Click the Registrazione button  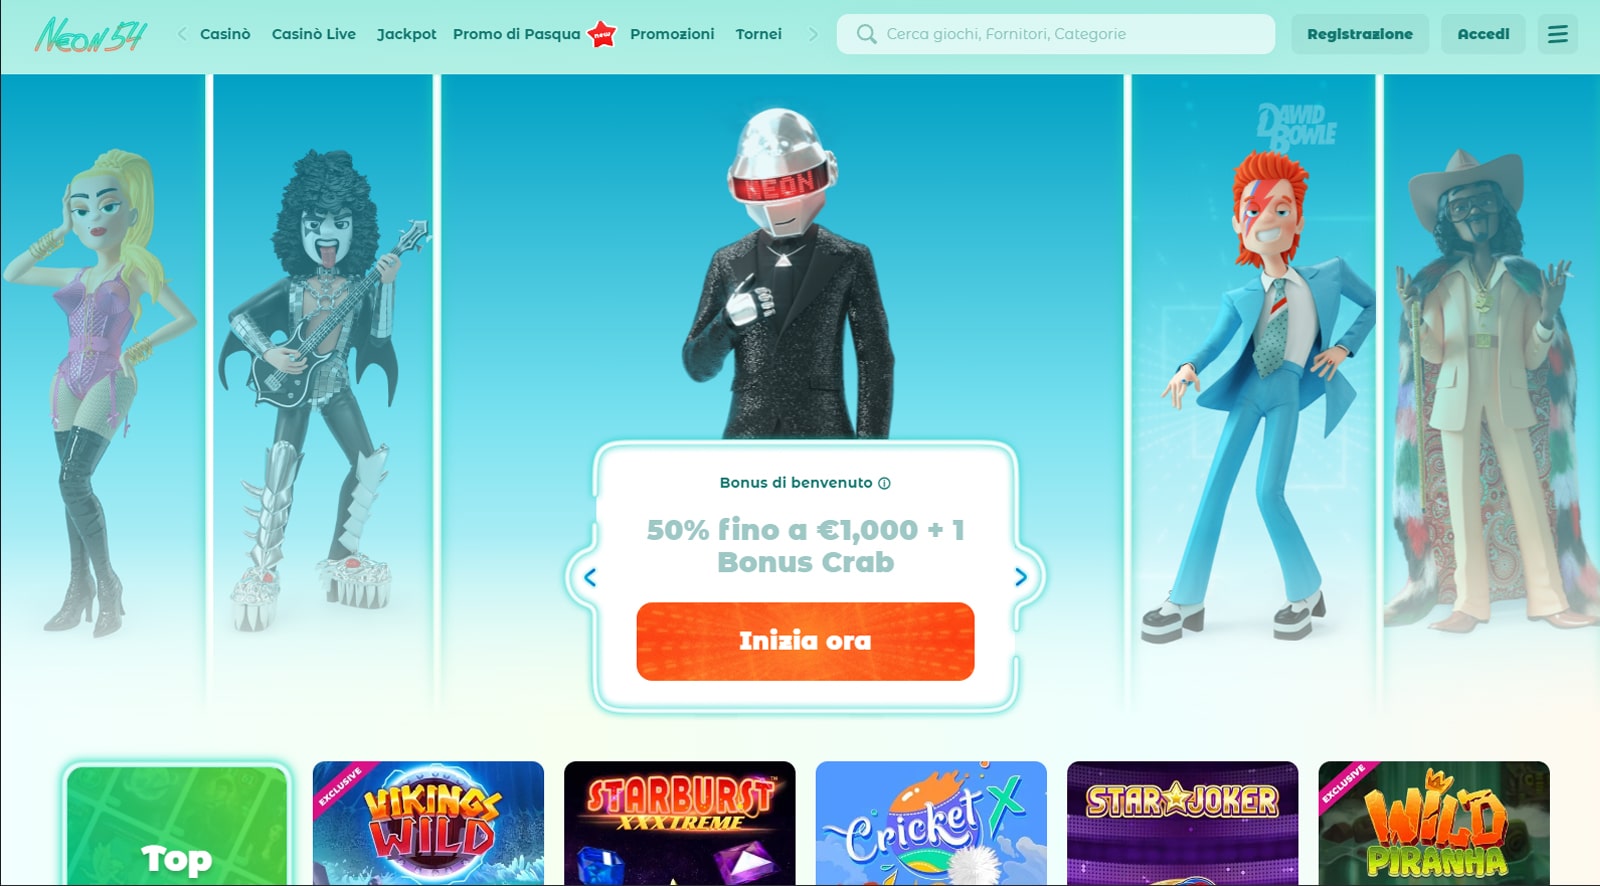1360,34
